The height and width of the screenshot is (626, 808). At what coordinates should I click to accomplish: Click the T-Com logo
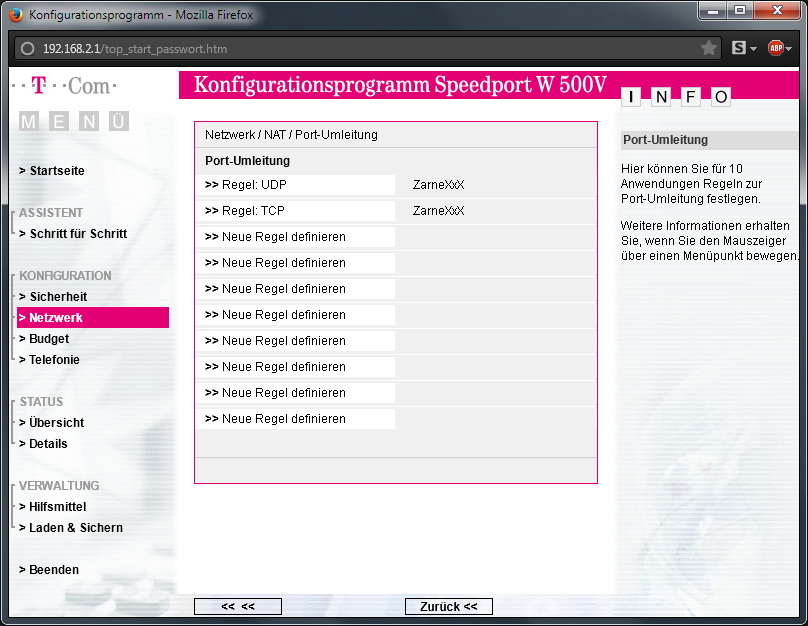[x=64, y=86]
